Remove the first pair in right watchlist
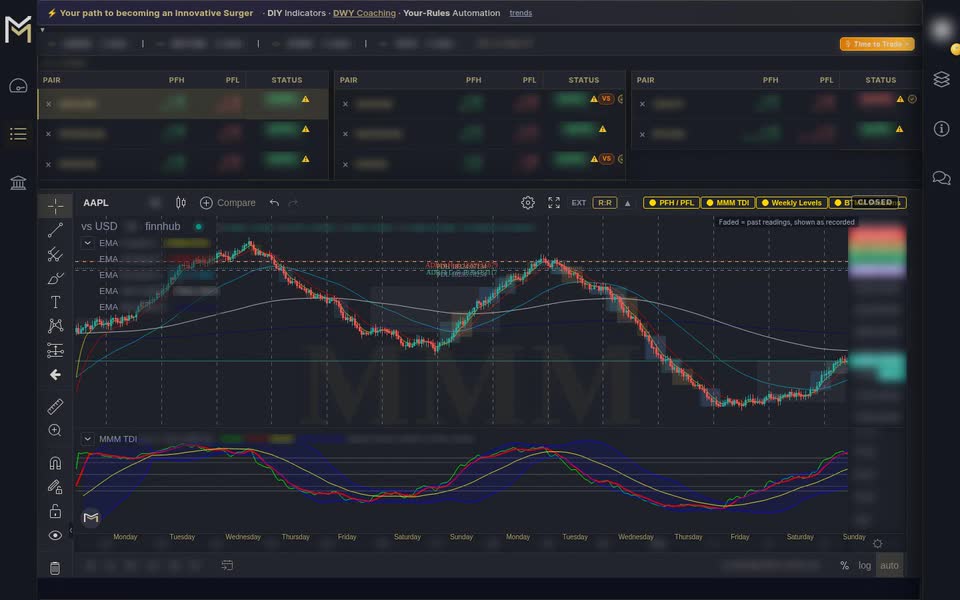 tap(642, 104)
